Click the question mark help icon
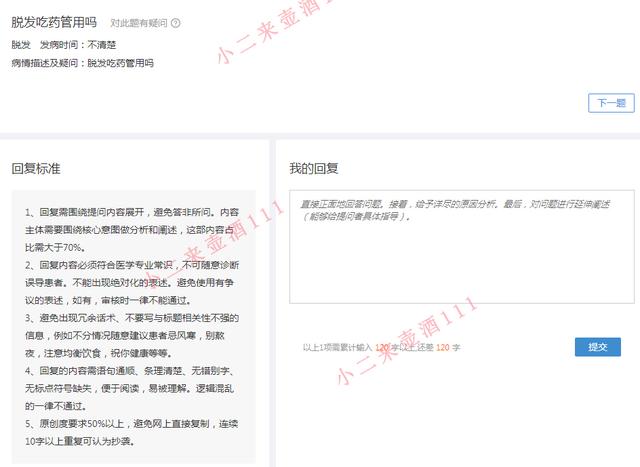640x467 pixels. click(176, 22)
